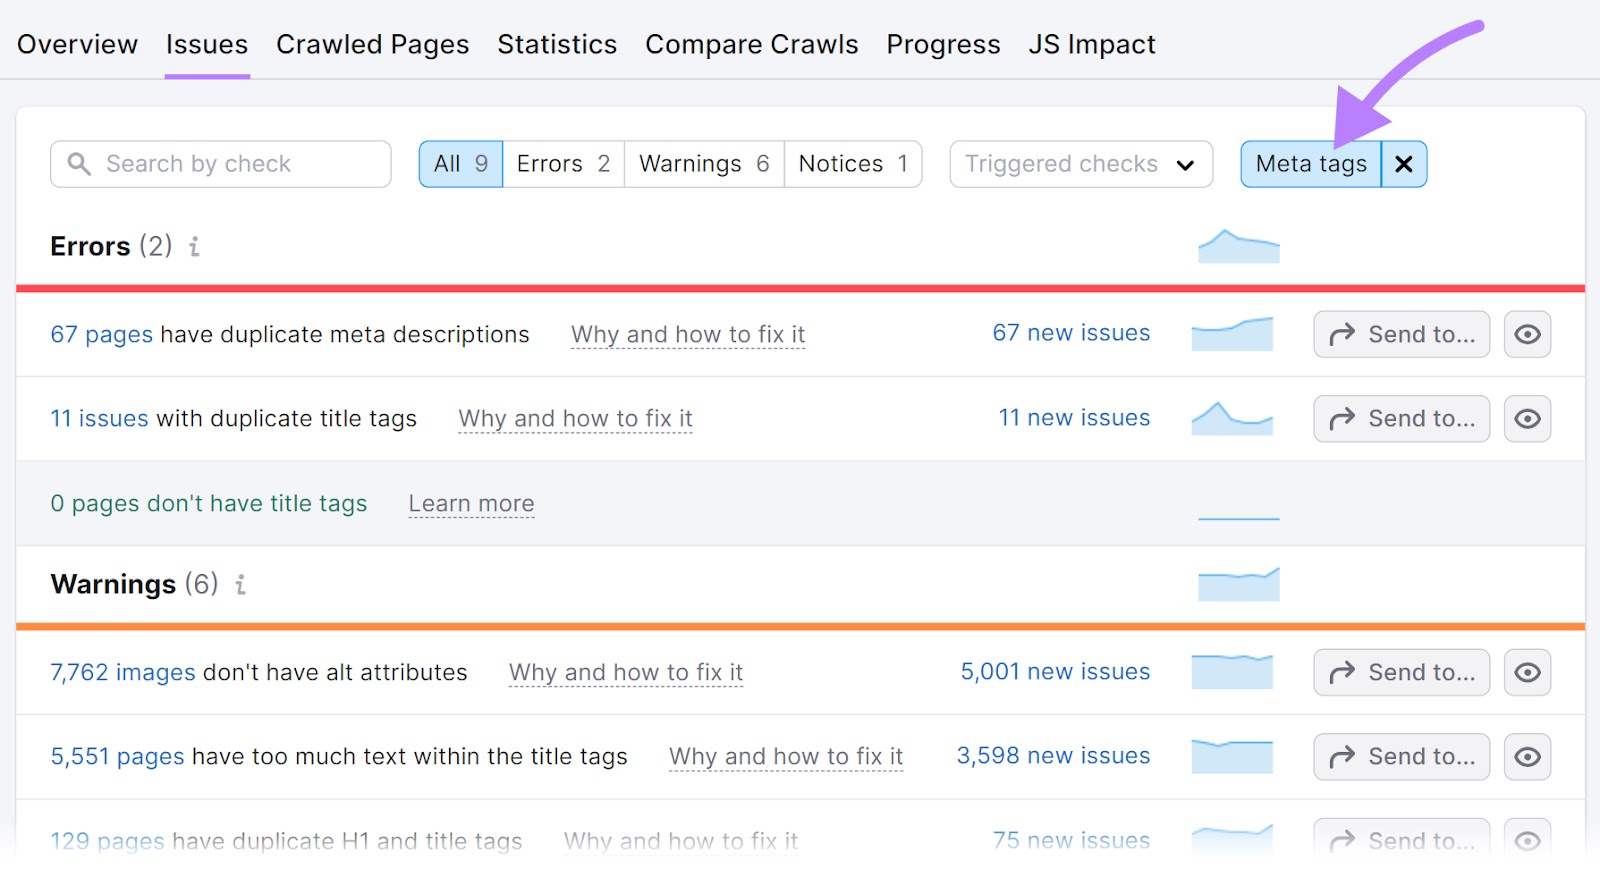This screenshot has height=869, width=1600.
Task: Open trend chart for missing alt attributes
Action: tap(1232, 672)
